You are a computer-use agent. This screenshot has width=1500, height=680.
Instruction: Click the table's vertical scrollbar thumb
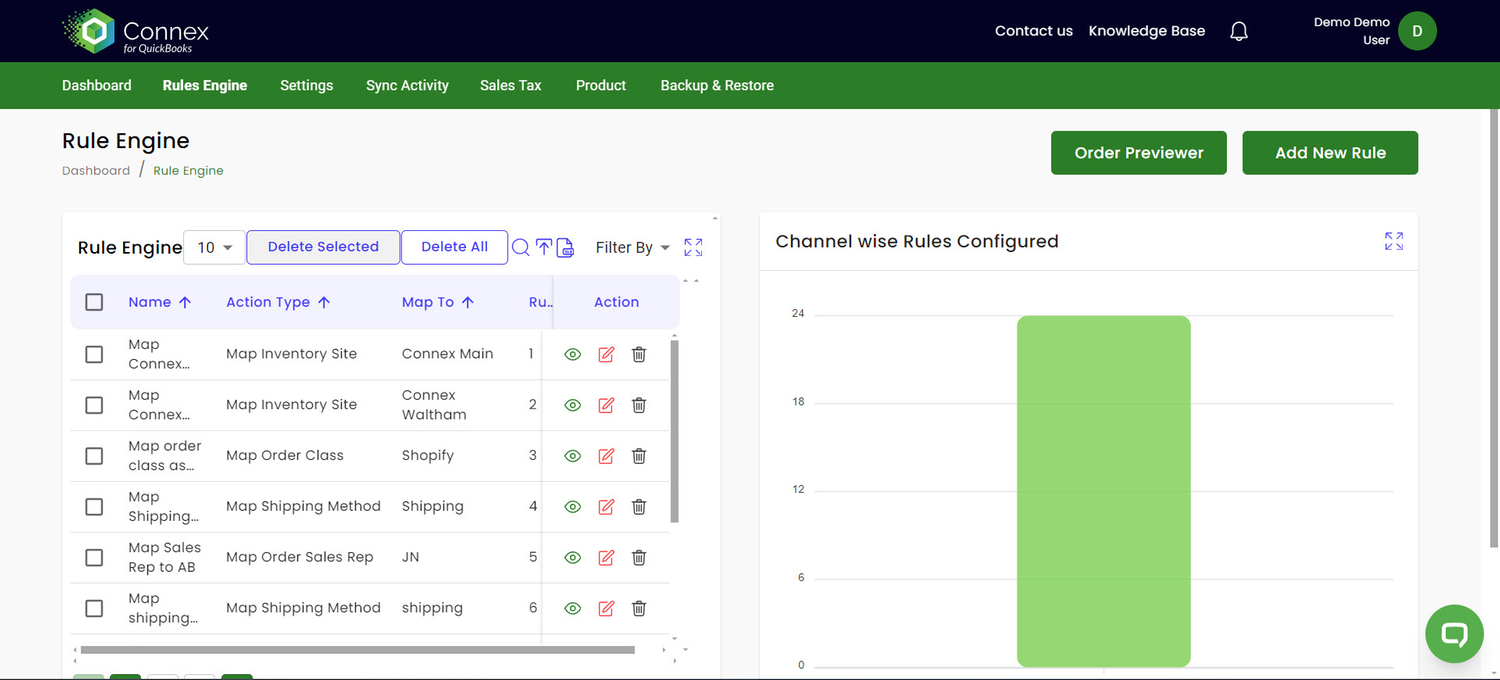coord(674,431)
